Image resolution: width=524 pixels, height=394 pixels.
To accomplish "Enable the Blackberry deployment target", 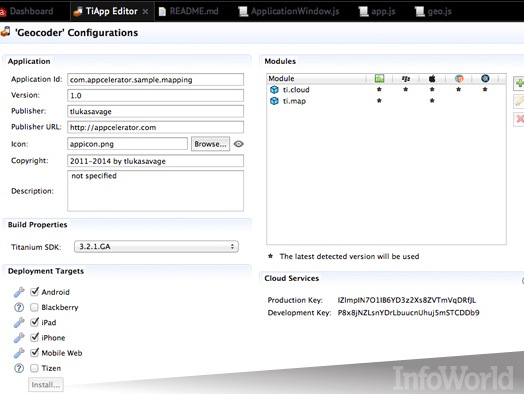I will click(x=34, y=307).
